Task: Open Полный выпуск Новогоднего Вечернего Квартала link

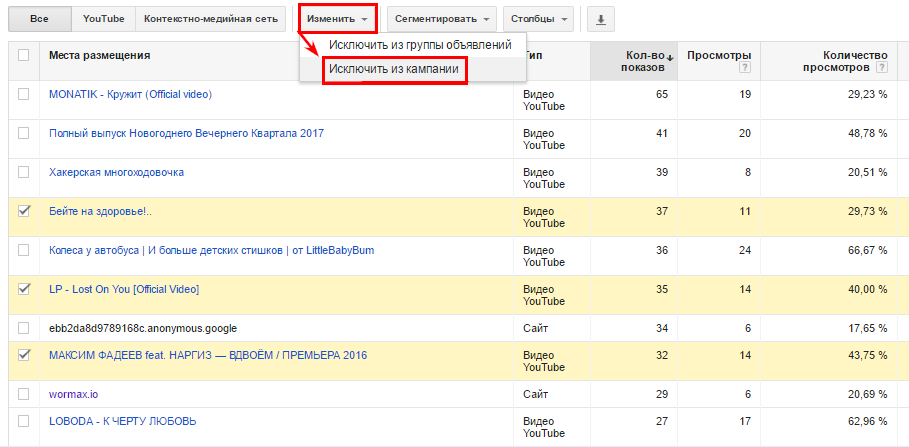Action: (x=187, y=133)
